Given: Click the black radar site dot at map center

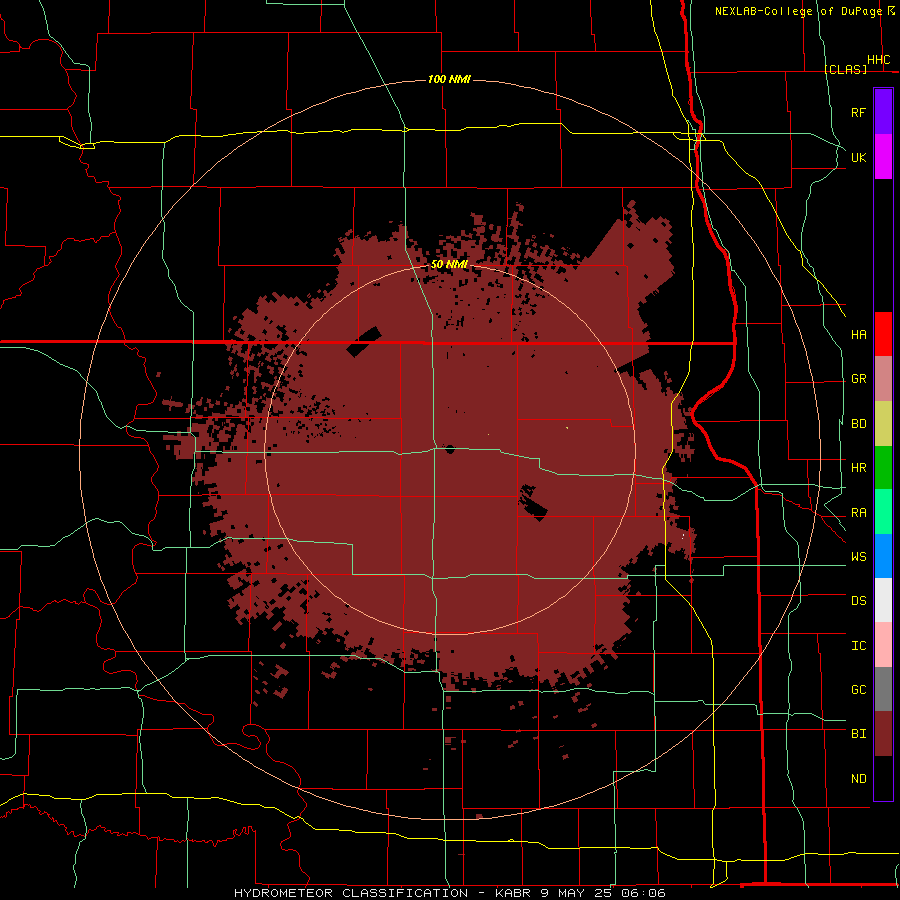Looking at the screenshot, I should [x=450, y=449].
